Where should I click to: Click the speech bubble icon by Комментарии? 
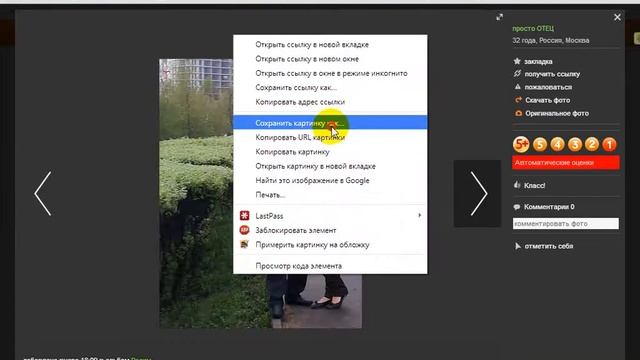[517, 207]
